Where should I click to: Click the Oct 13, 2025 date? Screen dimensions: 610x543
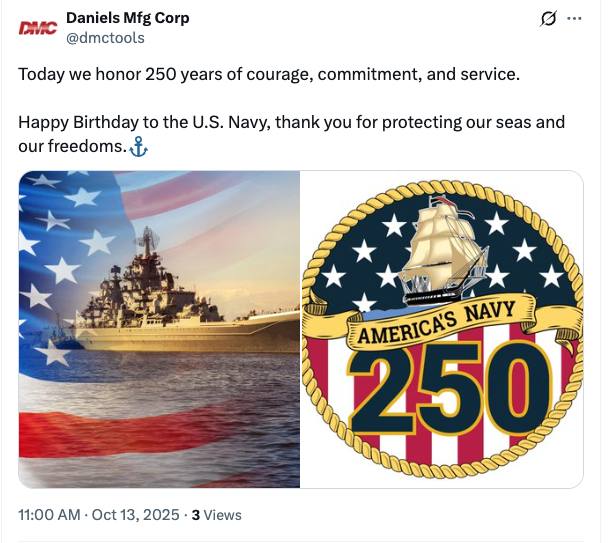coord(135,515)
